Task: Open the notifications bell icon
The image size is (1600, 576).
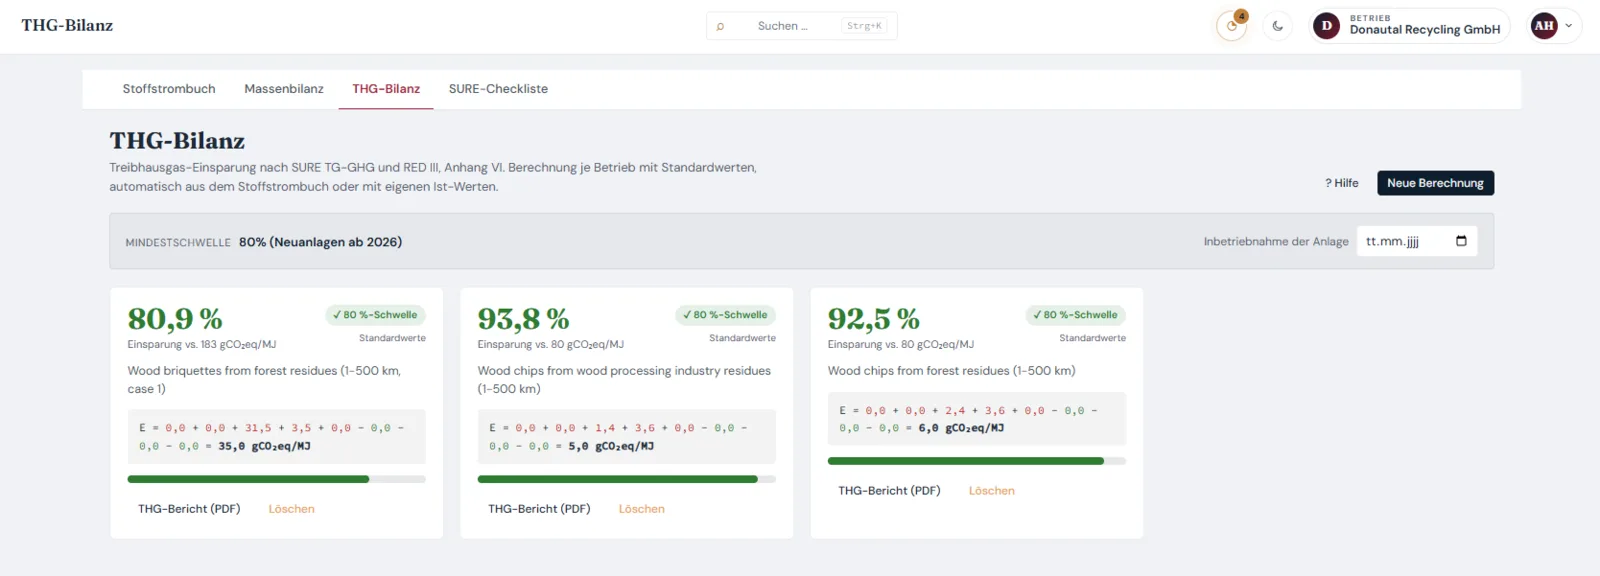Action: tap(1231, 26)
